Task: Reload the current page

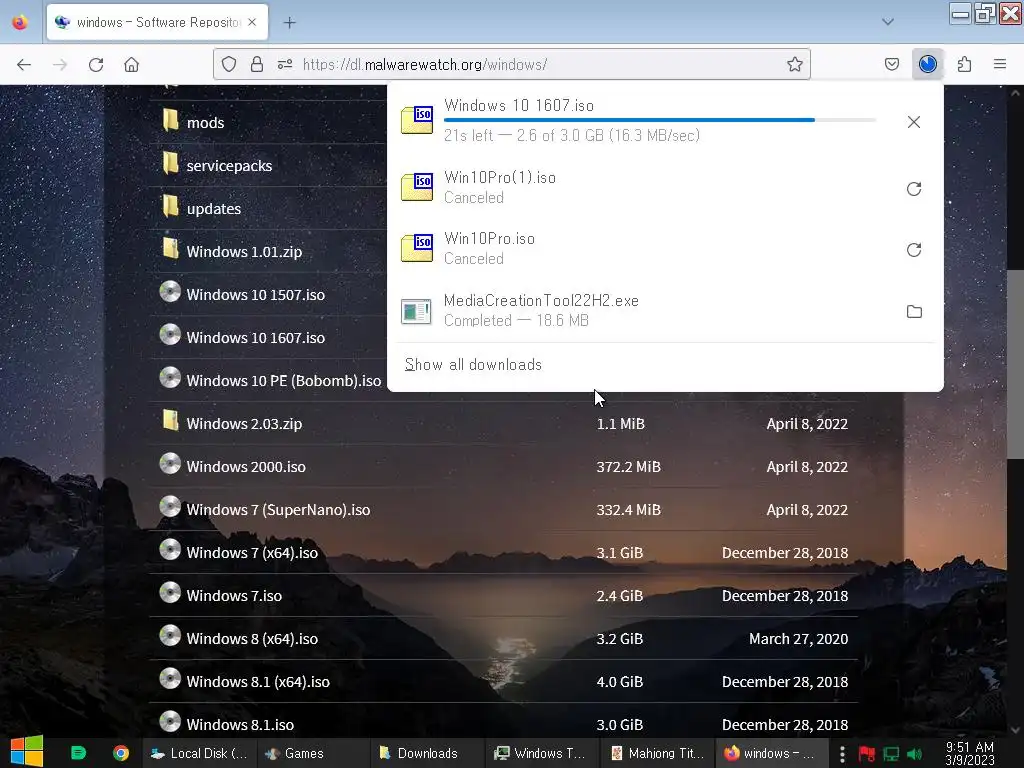Action: 96,65
